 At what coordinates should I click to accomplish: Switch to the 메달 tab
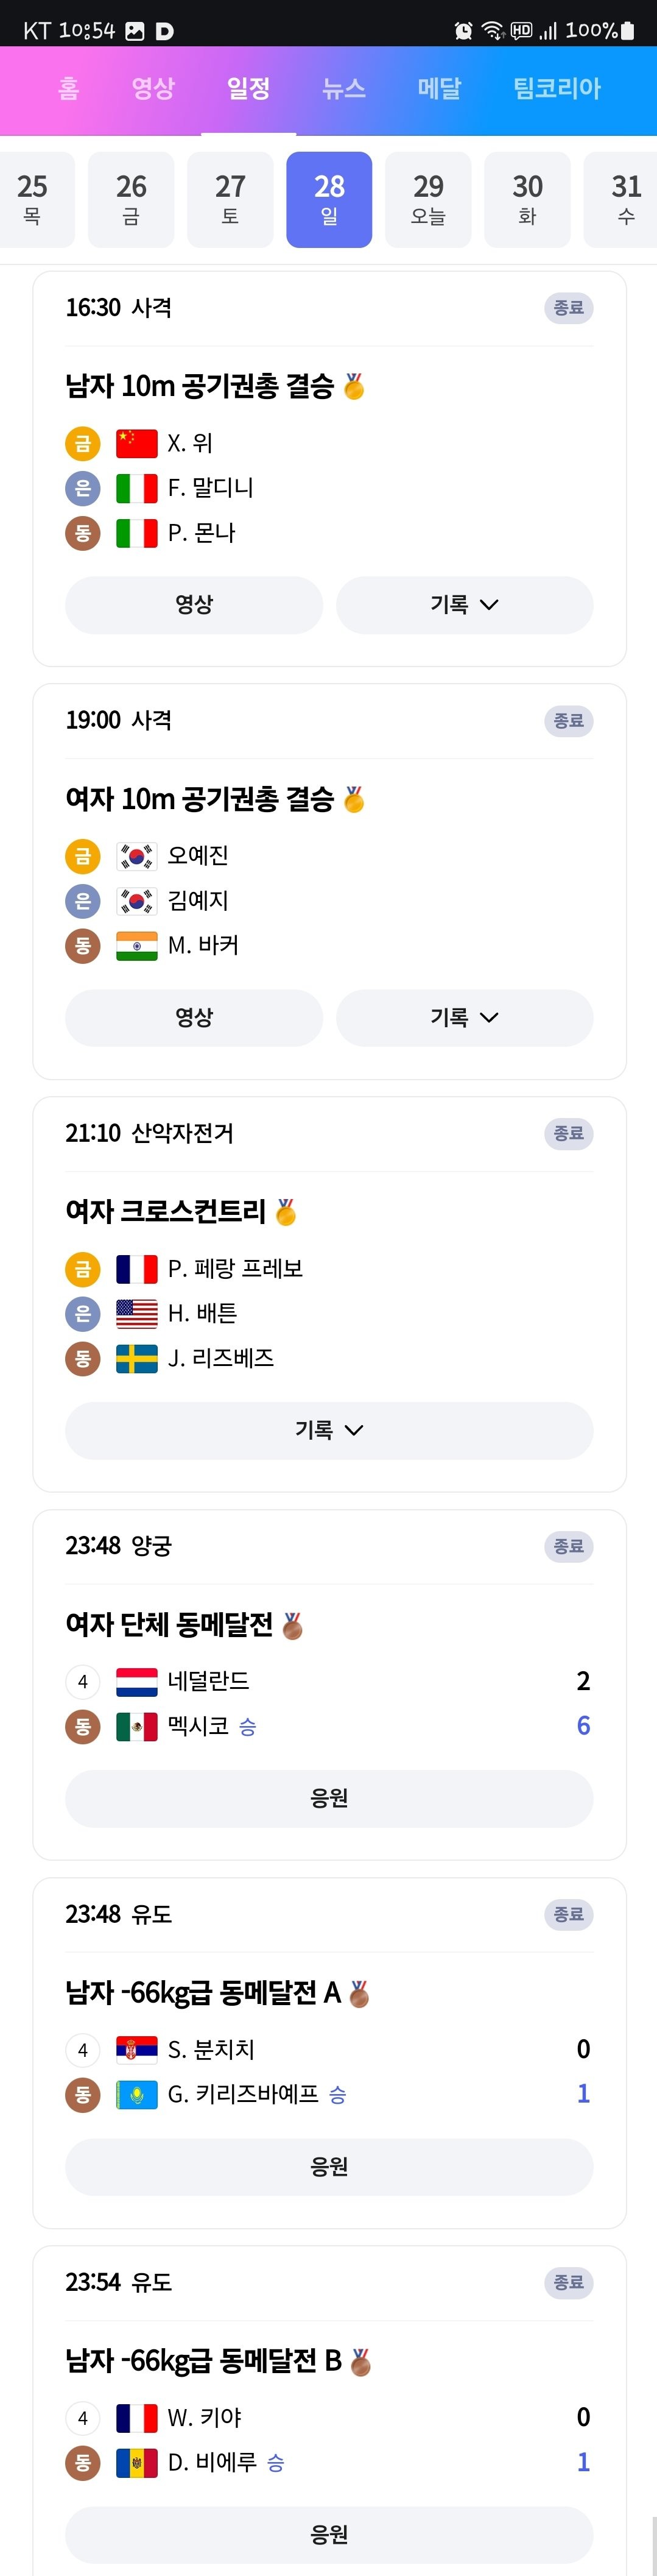click(x=439, y=88)
